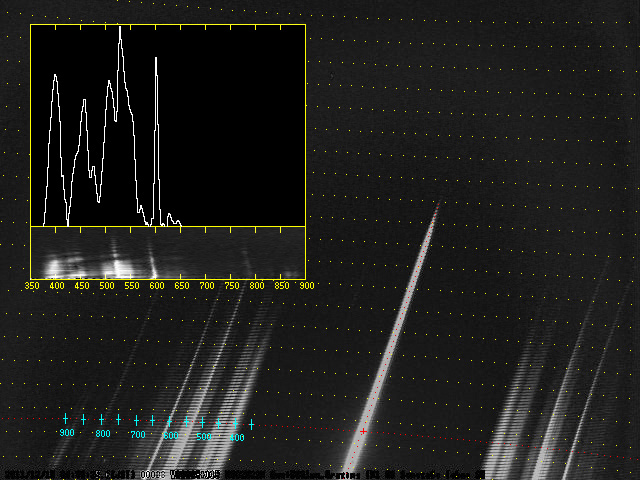Image resolution: width=640 pixels, height=480 pixels.
Task: Click the empty black area of the spectrum plot
Action: (x=240, y=120)
